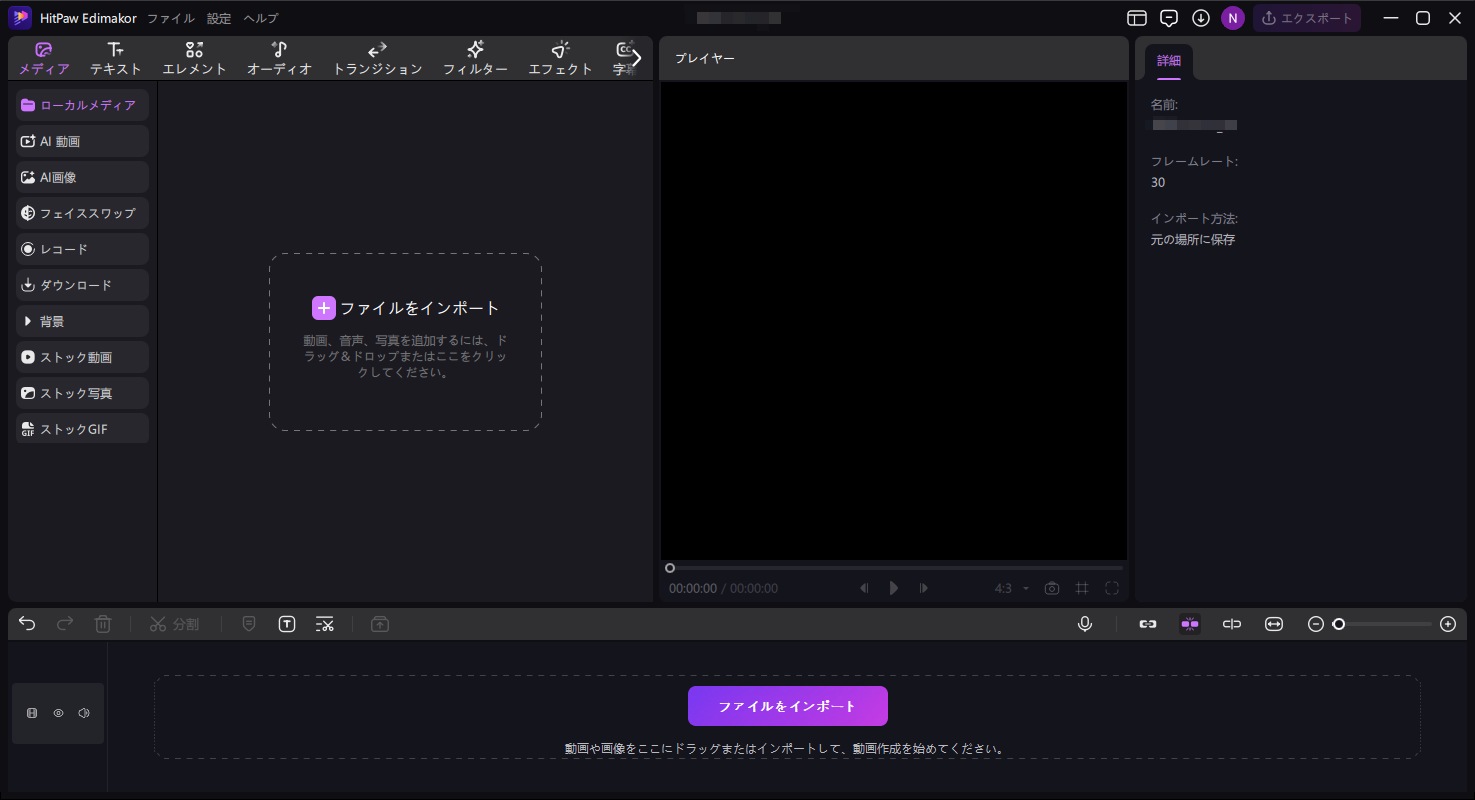Start voiceover recording with the microphone icon
The width and height of the screenshot is (1475, 800).
[x=1085, y=624]
